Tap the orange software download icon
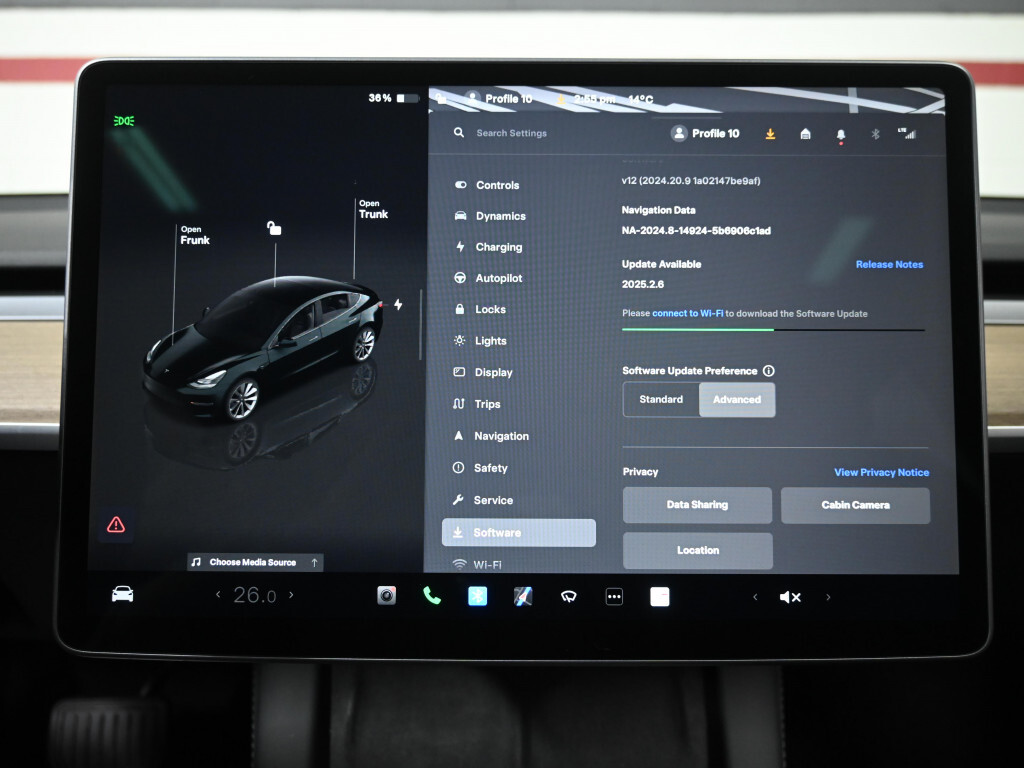The width and height of the screenshot is (1024, 768). [x=770, y=134]
